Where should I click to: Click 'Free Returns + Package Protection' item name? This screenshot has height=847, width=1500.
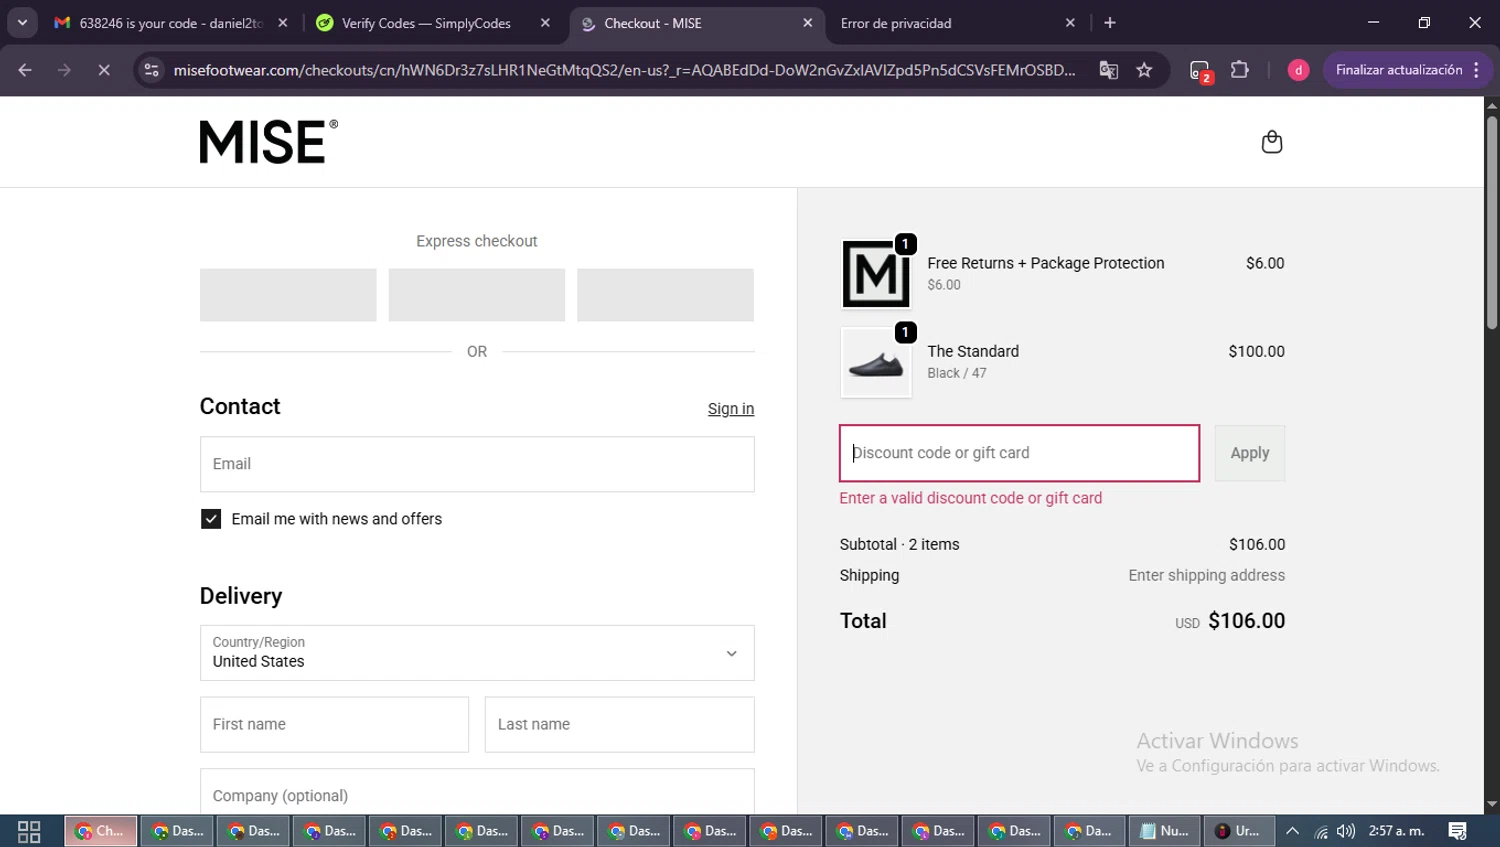1046,263
